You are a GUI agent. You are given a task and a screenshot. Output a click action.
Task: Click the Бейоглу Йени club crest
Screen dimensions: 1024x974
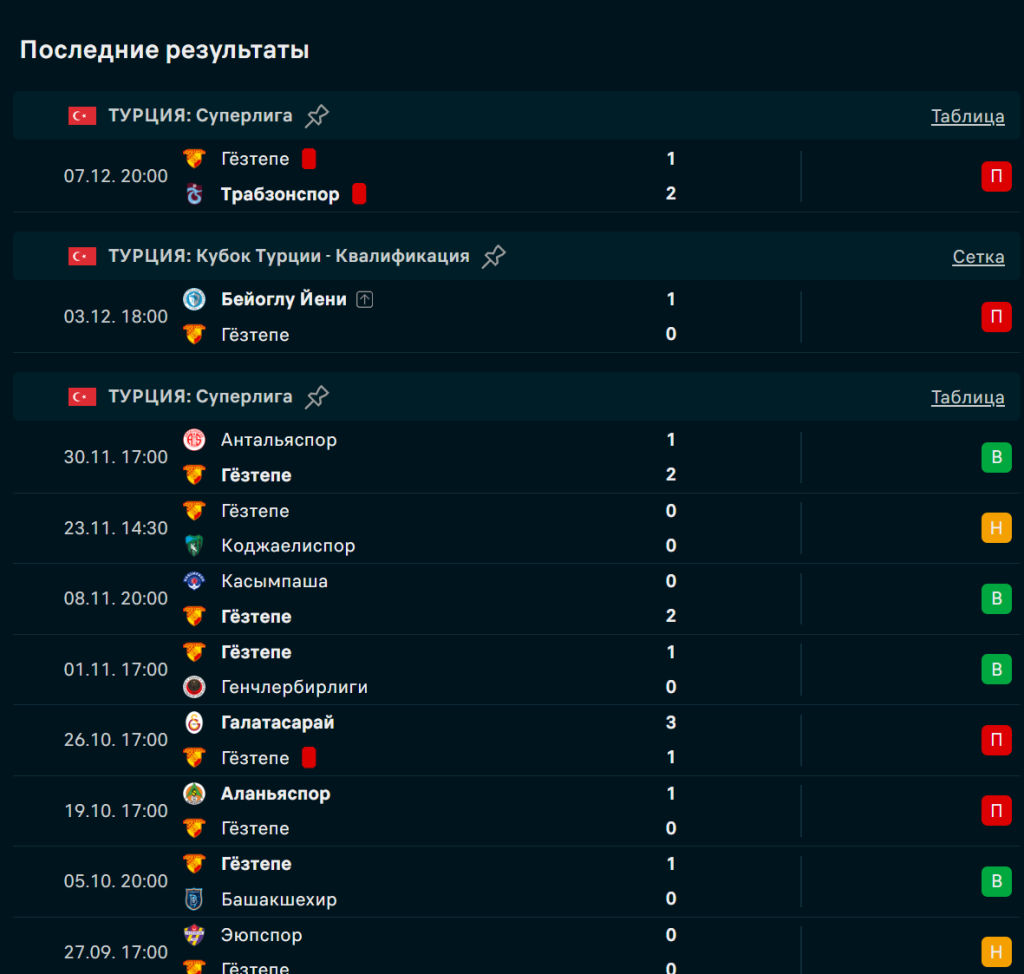[x=194, y=299]
